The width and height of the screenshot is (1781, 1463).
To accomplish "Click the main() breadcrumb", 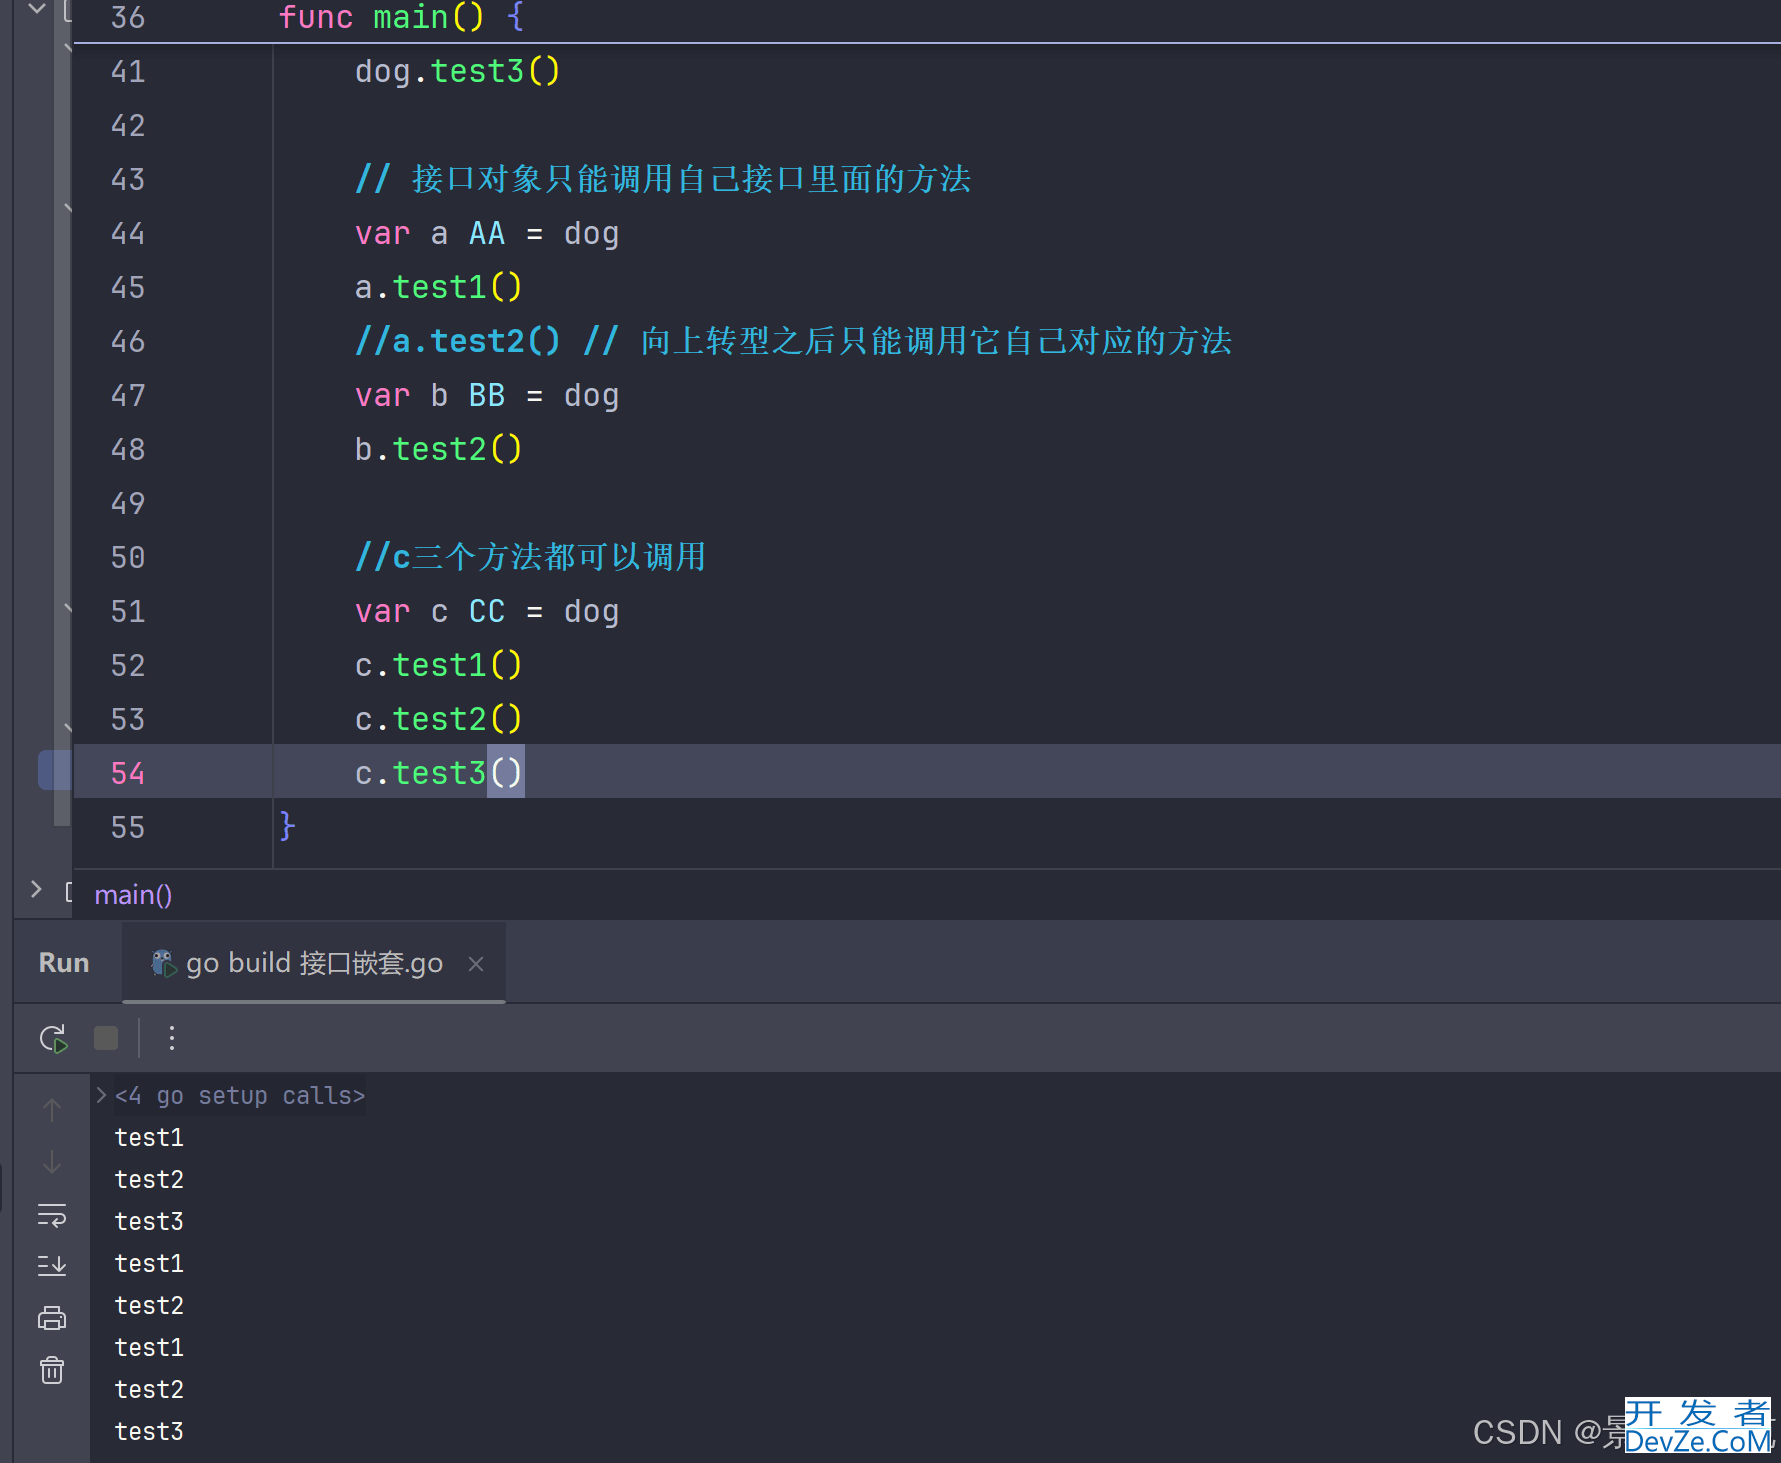I will tap(133, 895).
